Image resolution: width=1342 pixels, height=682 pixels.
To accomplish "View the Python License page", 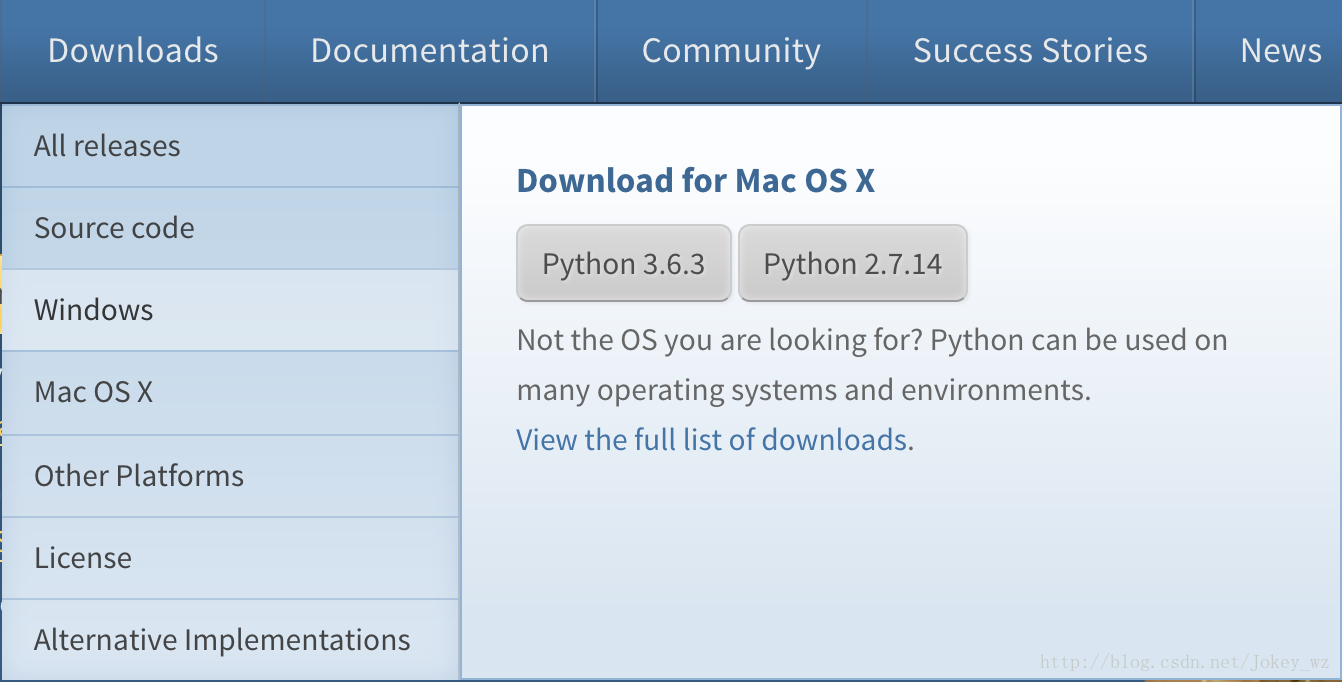I will pos(83,558).
